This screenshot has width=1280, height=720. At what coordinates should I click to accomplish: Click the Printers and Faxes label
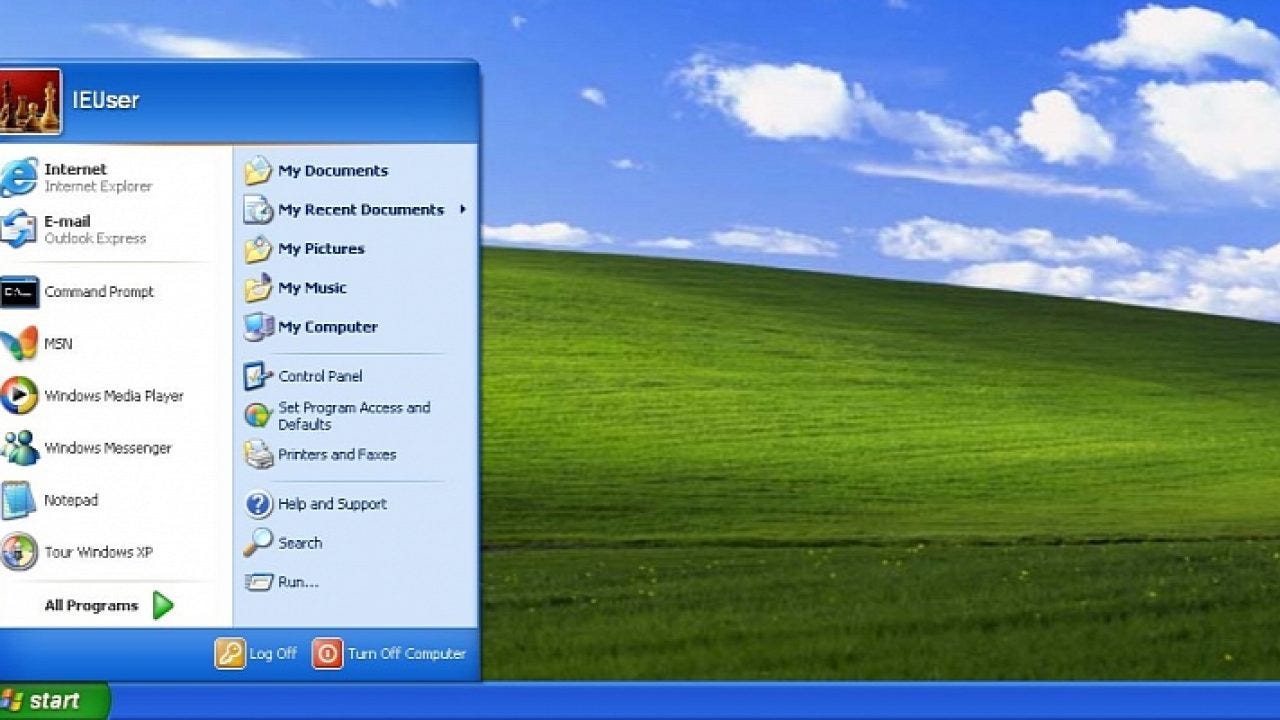337,454
